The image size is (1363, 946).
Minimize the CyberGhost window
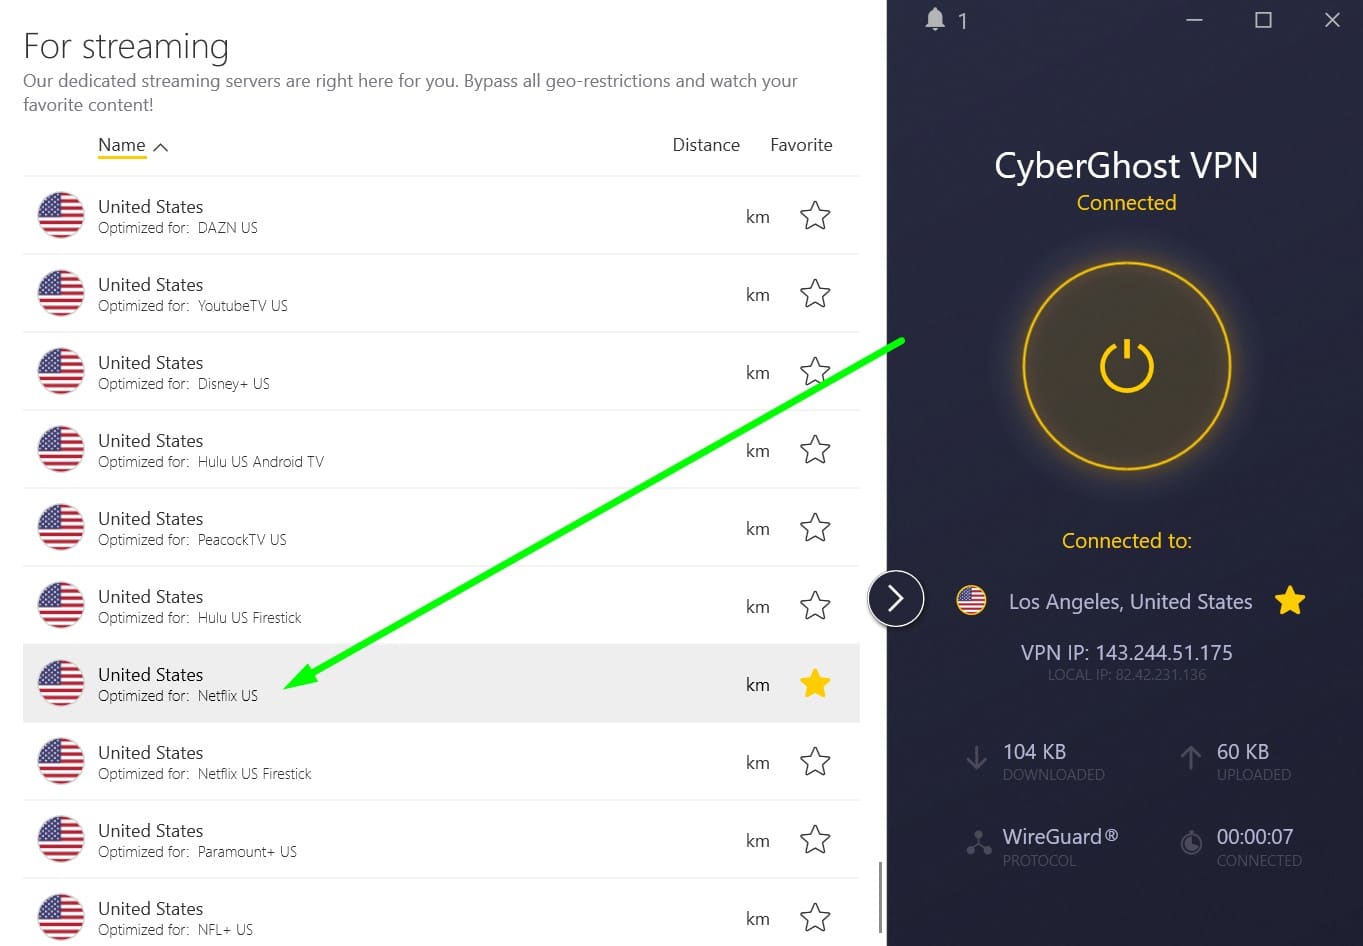[x=1194, y=20]
